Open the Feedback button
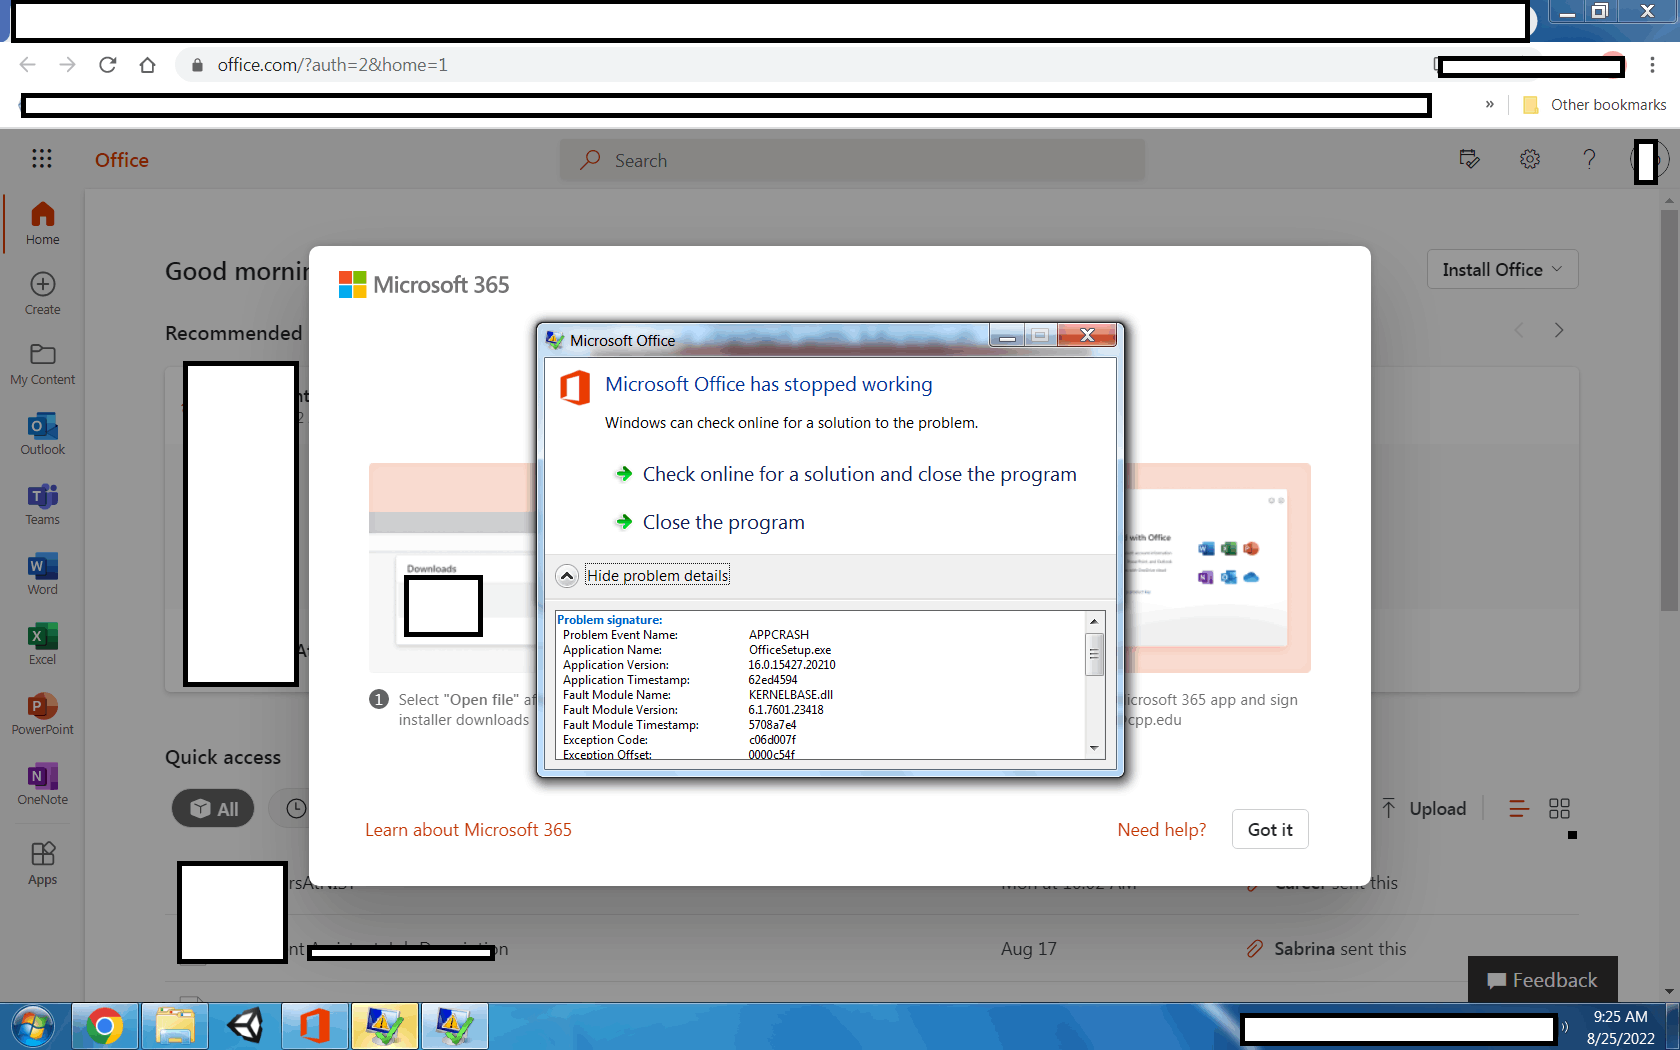The height and width of the screenshot is (1050, 1680). point(1542,980)
